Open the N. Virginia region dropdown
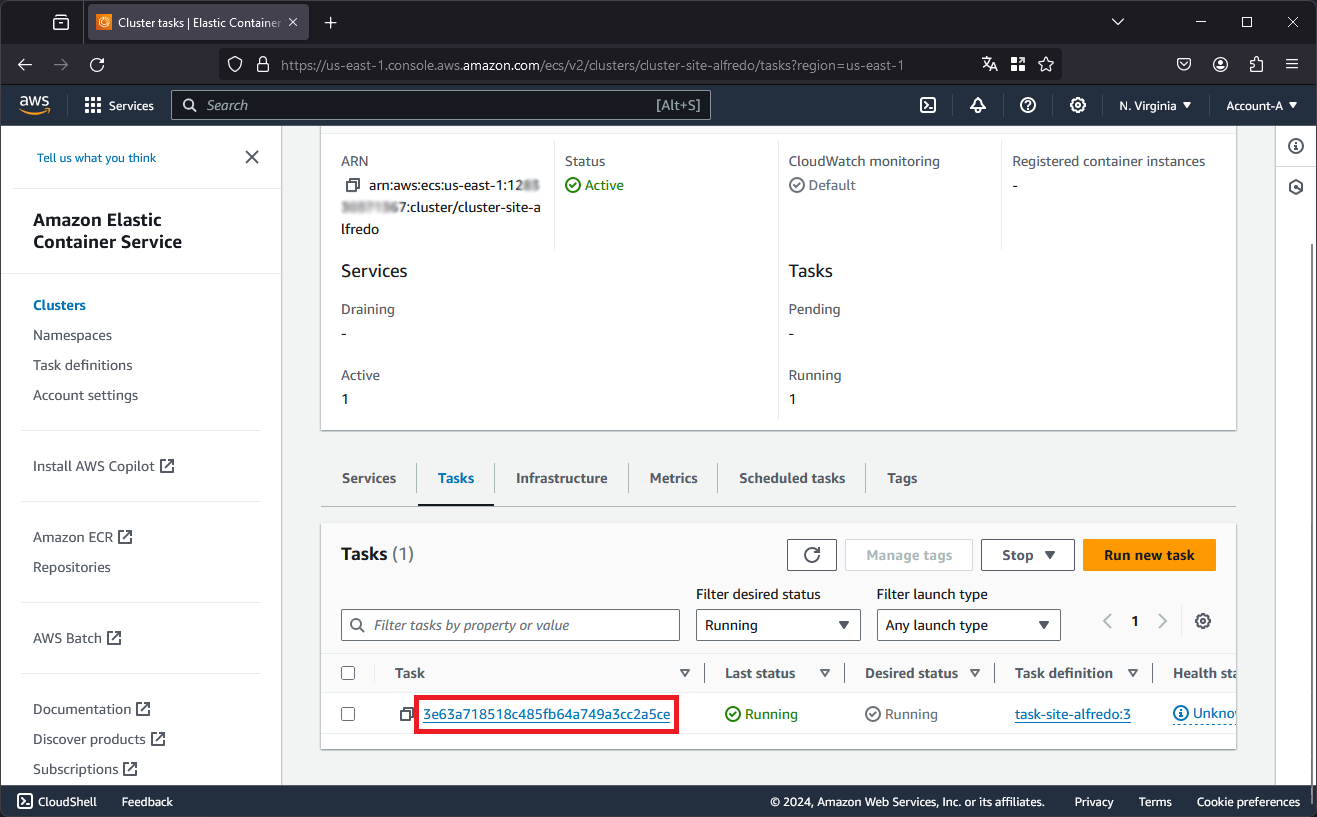 [x=1155, y=105]
